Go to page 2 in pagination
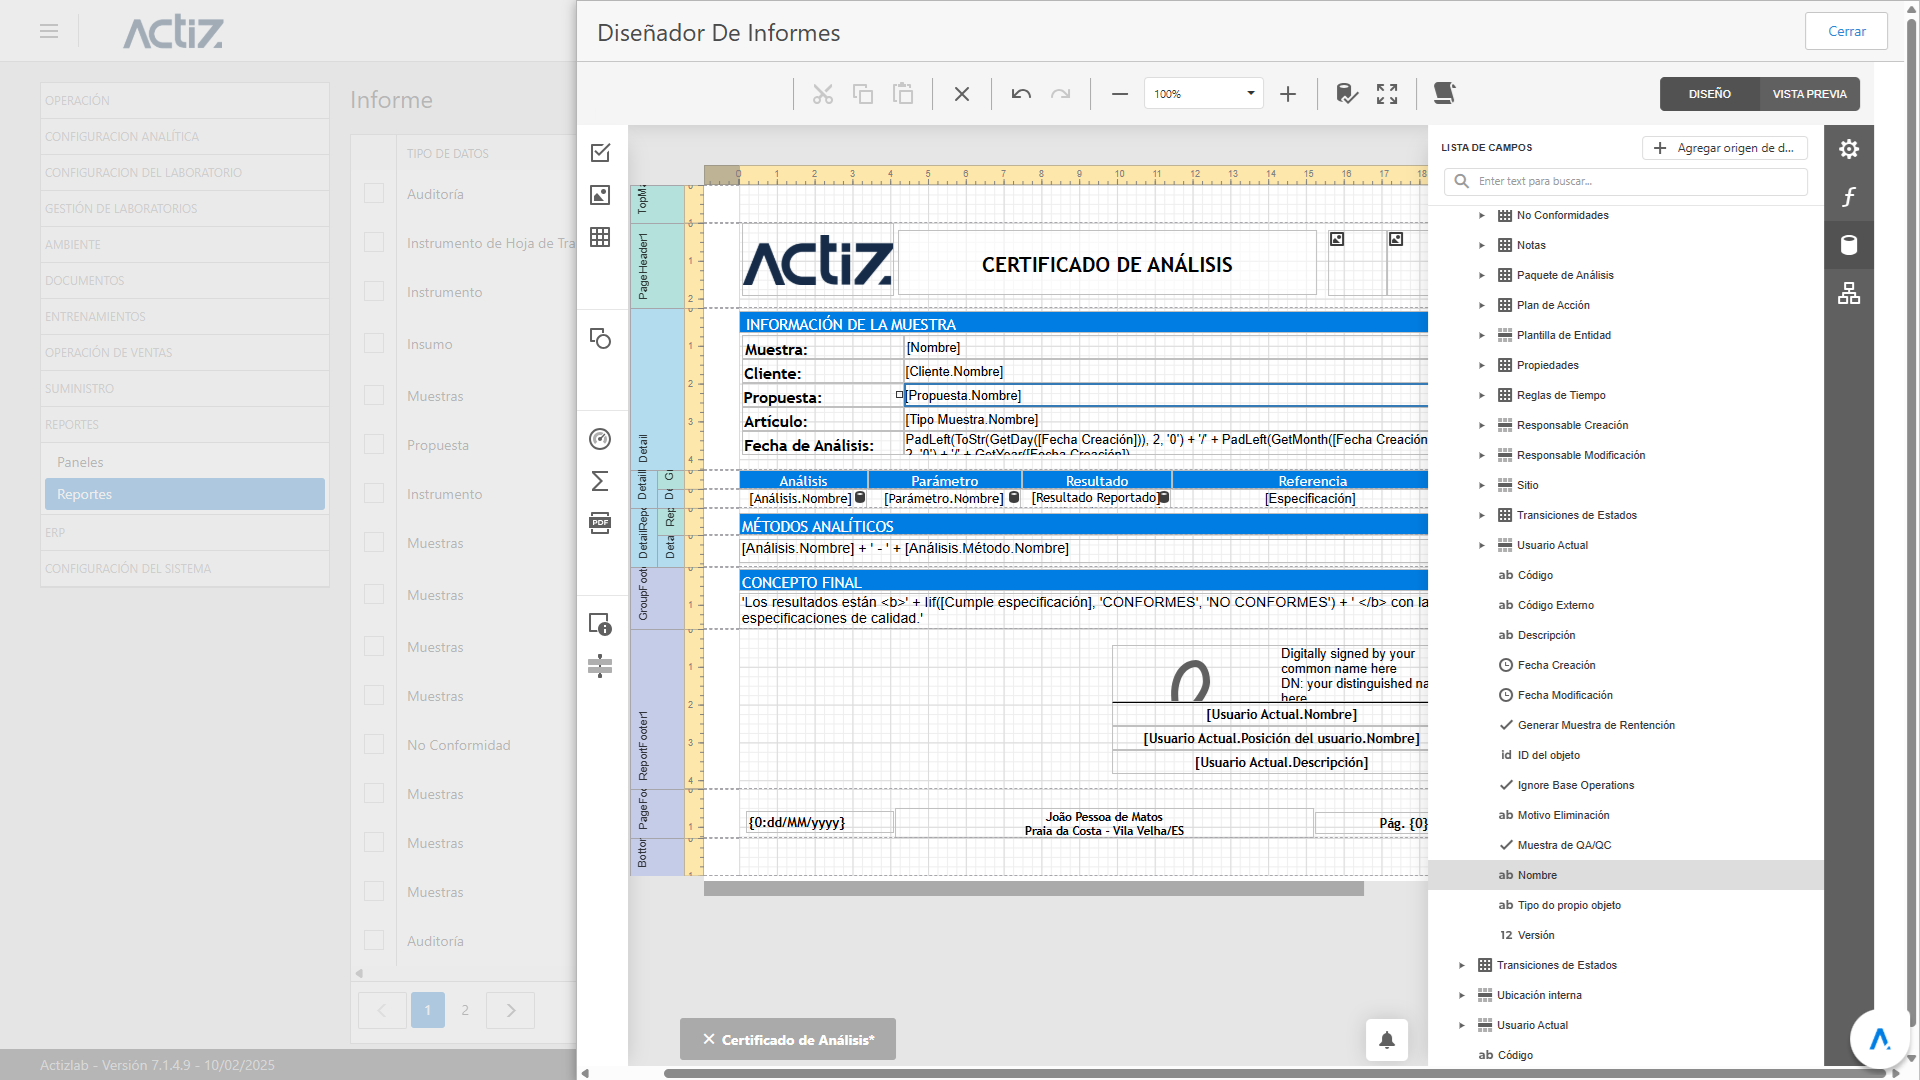Screen dimensions: 1920x1080 [465, 1010]
